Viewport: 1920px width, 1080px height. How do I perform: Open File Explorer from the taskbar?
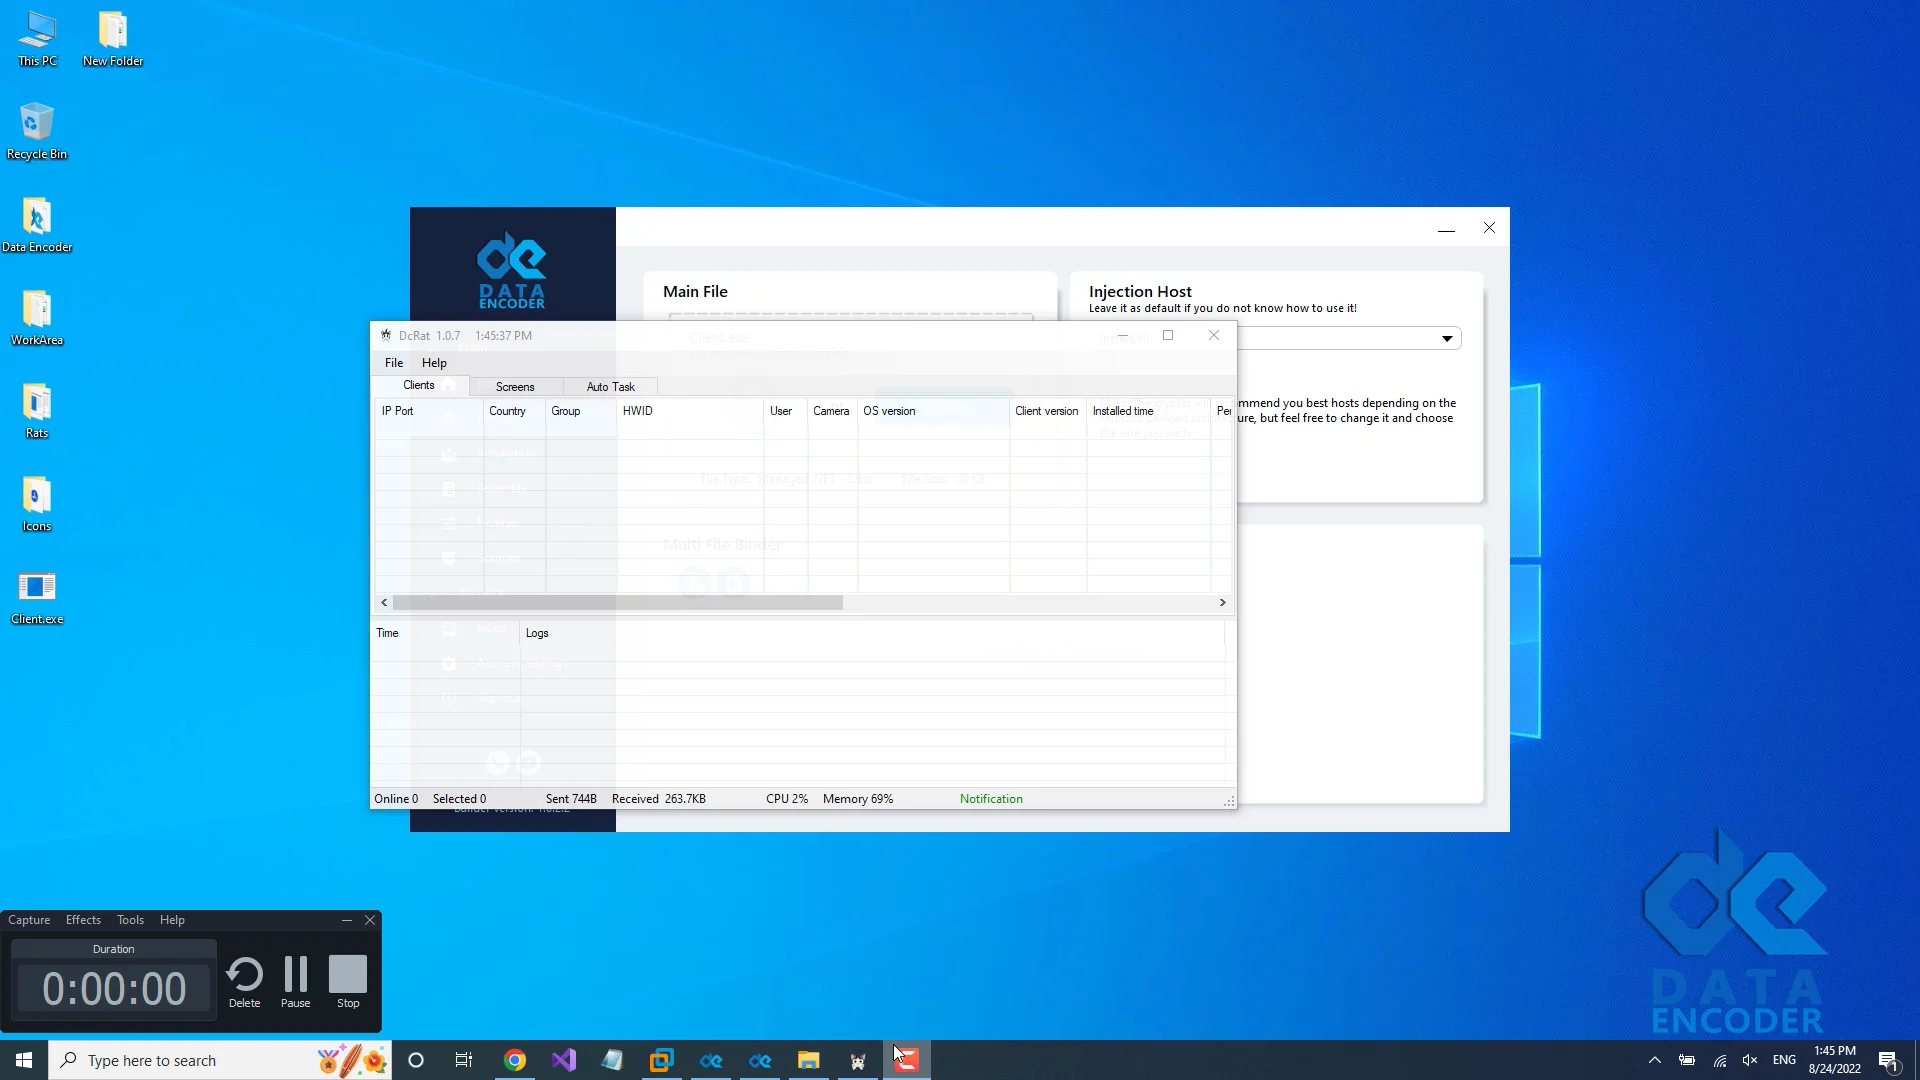808,1060
